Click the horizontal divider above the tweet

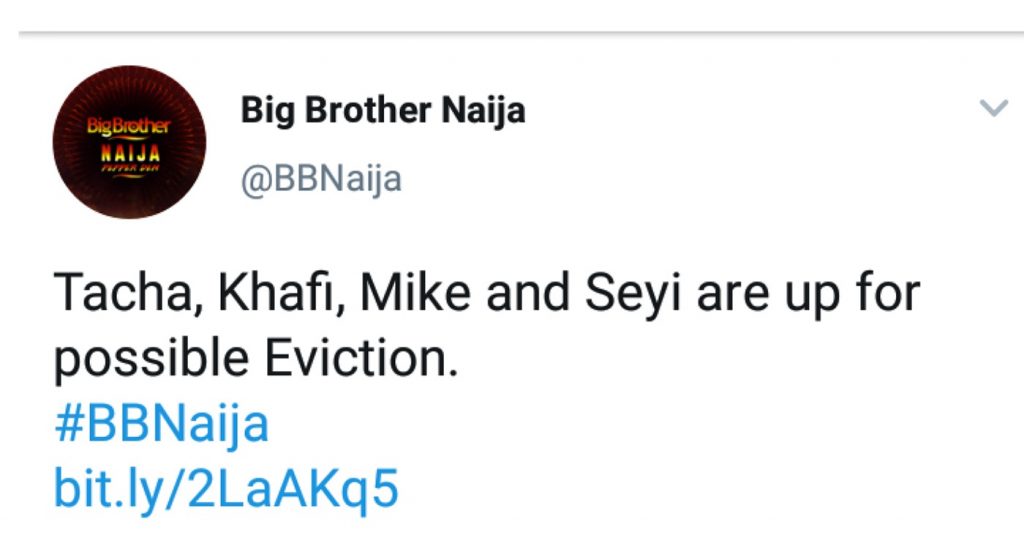pos(512,35)
